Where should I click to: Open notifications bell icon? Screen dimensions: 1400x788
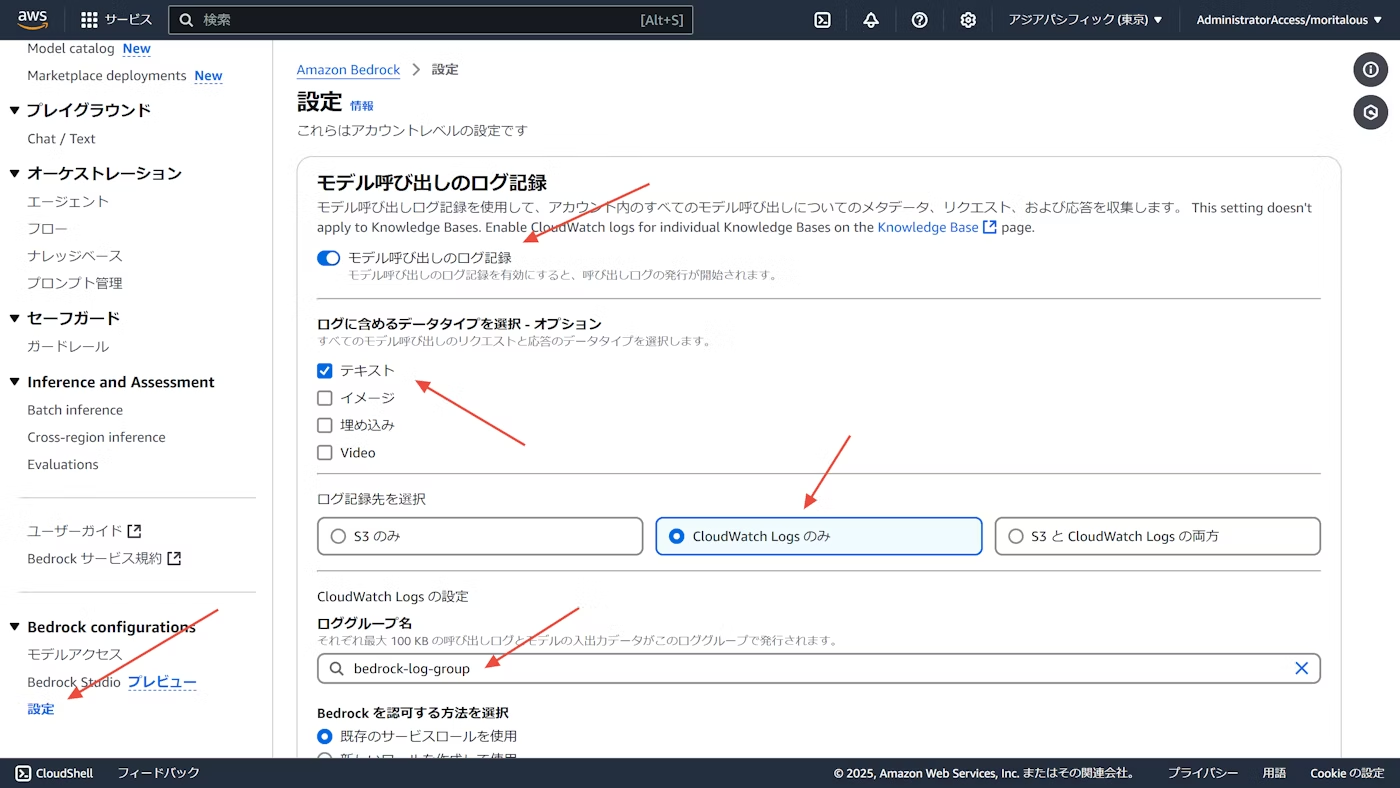[x=871, y=20]
